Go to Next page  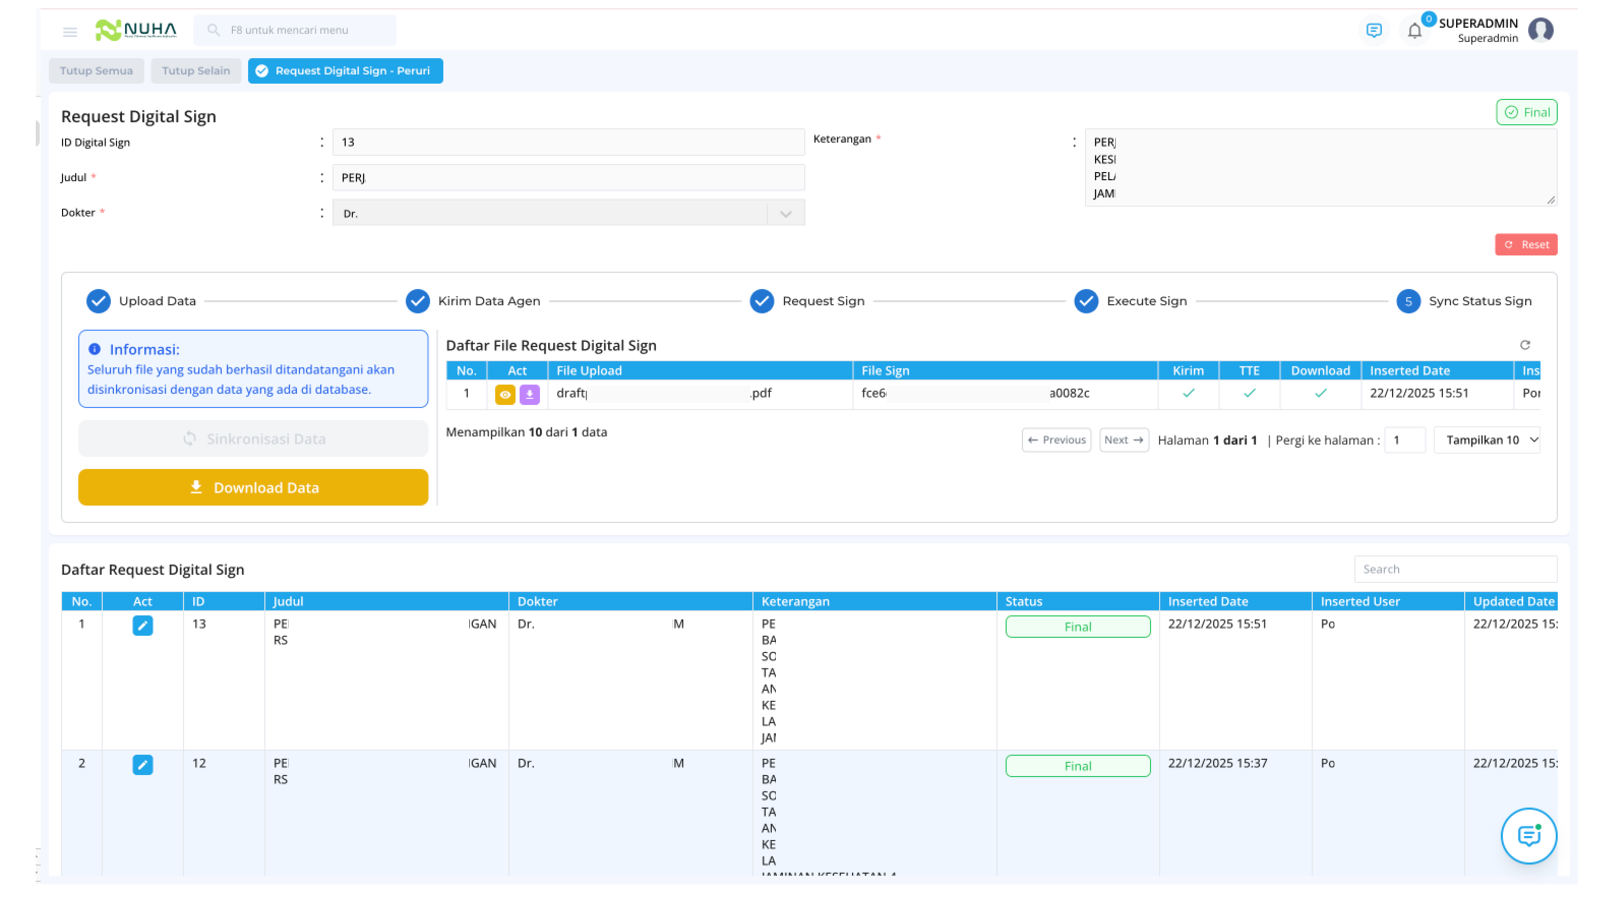1124,440
